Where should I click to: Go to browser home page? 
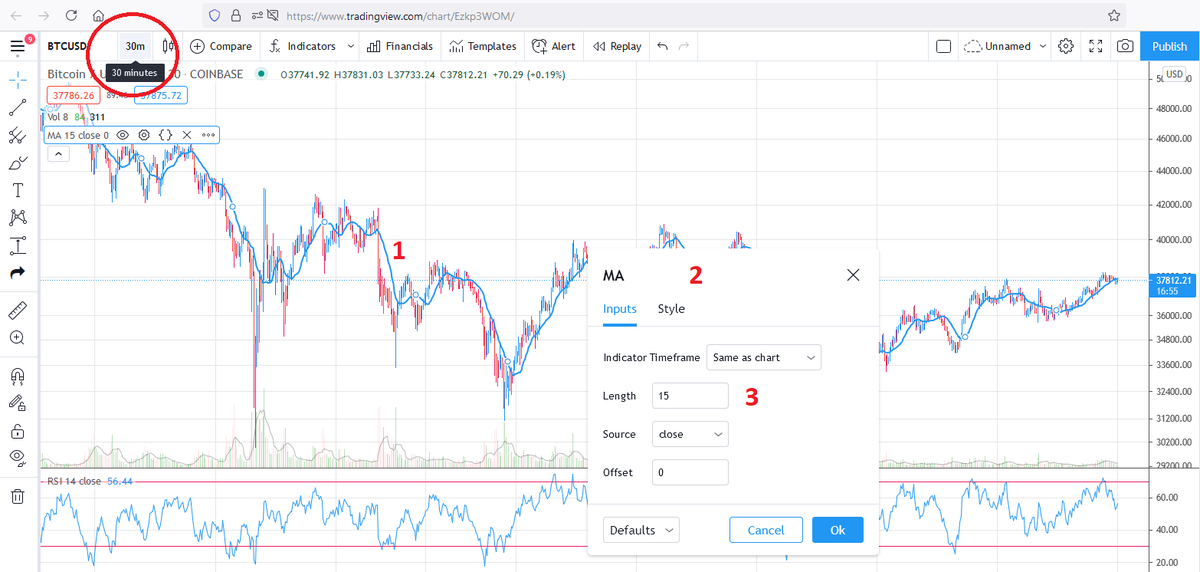pyautogui.click(x=98, y=16)
